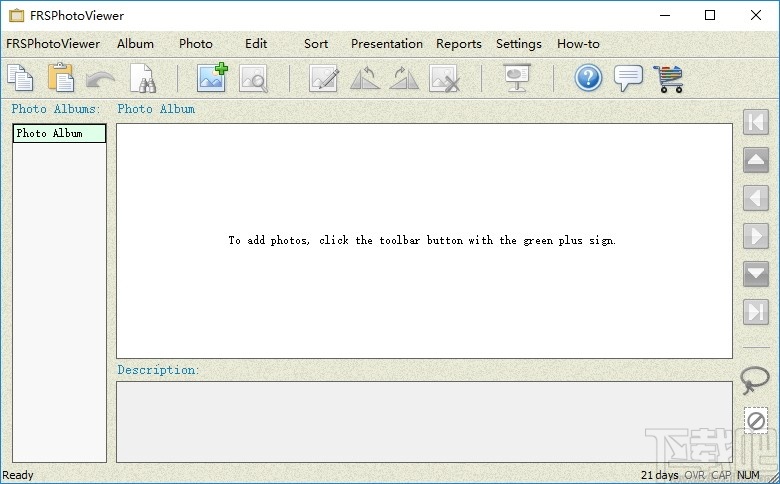
Task: Click the Paste clipboard icon
Action: (61, 78)
